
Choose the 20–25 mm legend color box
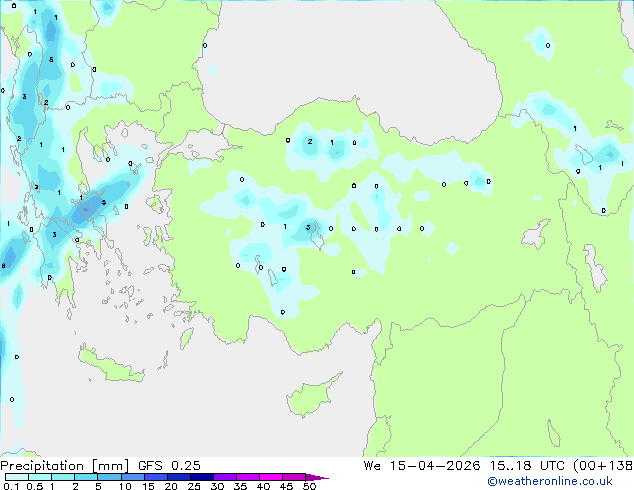coord(178,477)
